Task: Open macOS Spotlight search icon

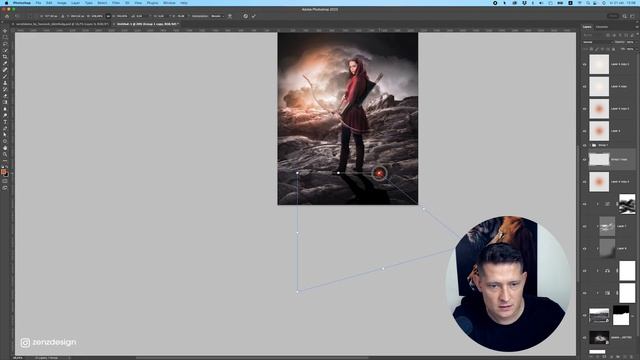Action: [x=588, y=3]
